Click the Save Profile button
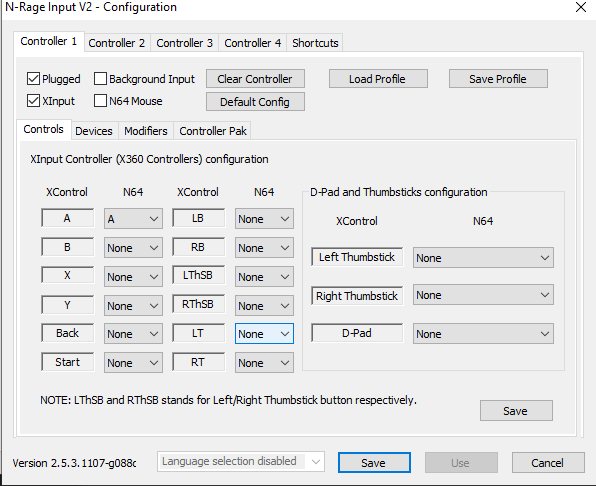The height and width of the screenshot is (486, 596). coord(498,79)
